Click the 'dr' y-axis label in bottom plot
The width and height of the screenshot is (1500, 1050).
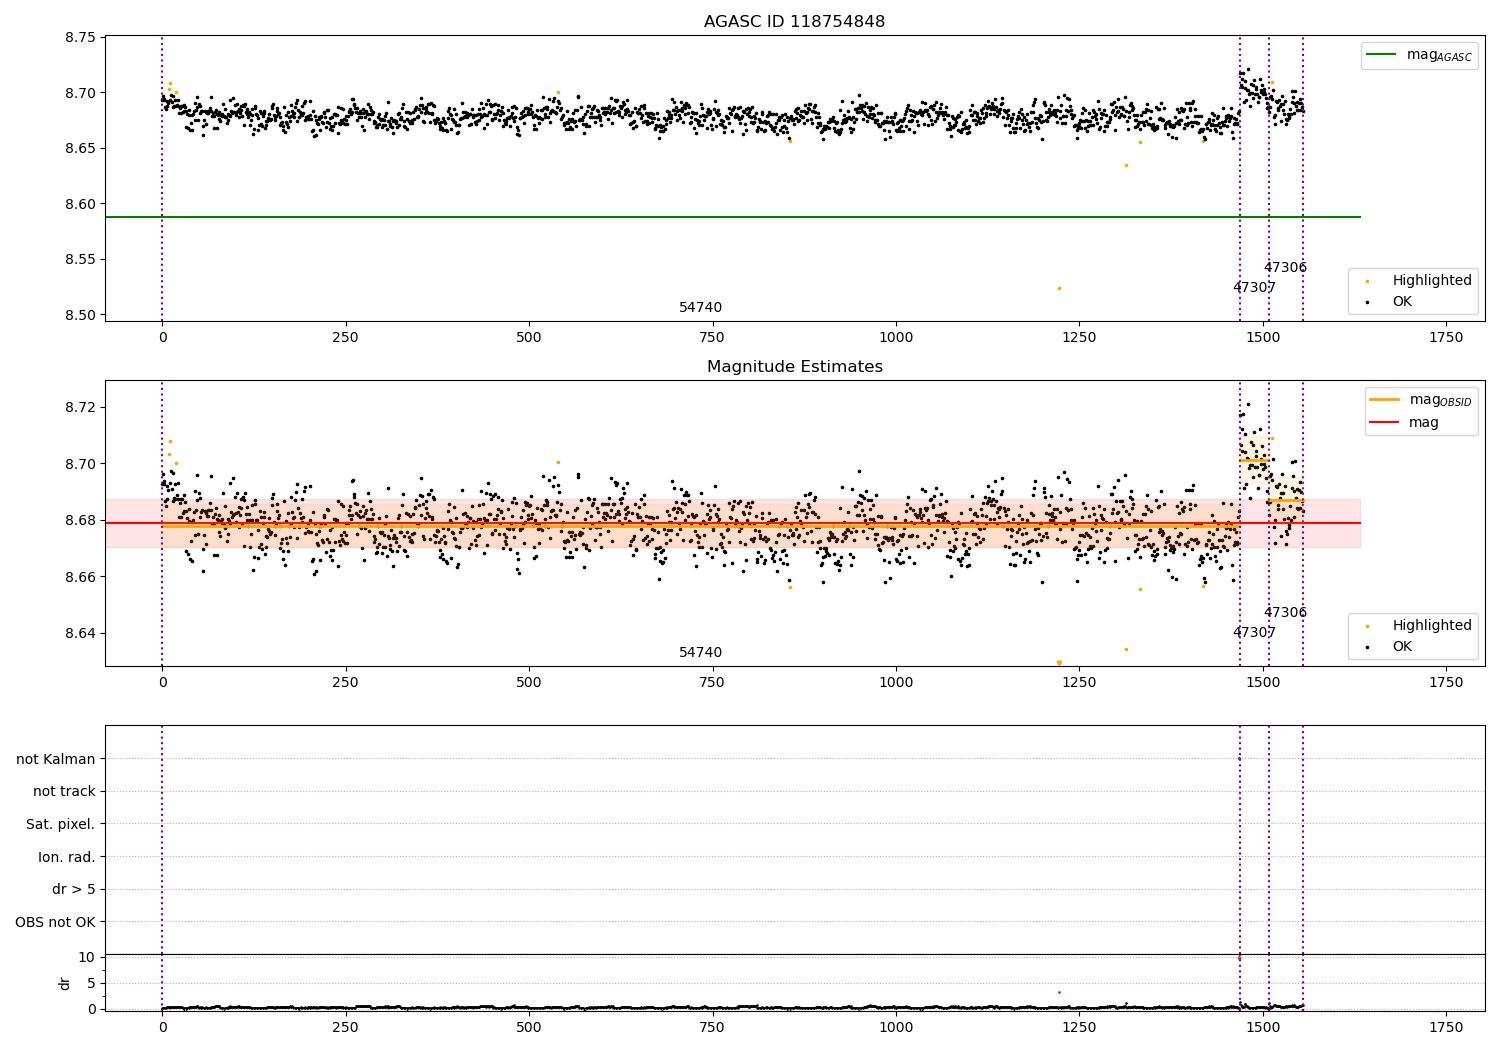point(65,983)
